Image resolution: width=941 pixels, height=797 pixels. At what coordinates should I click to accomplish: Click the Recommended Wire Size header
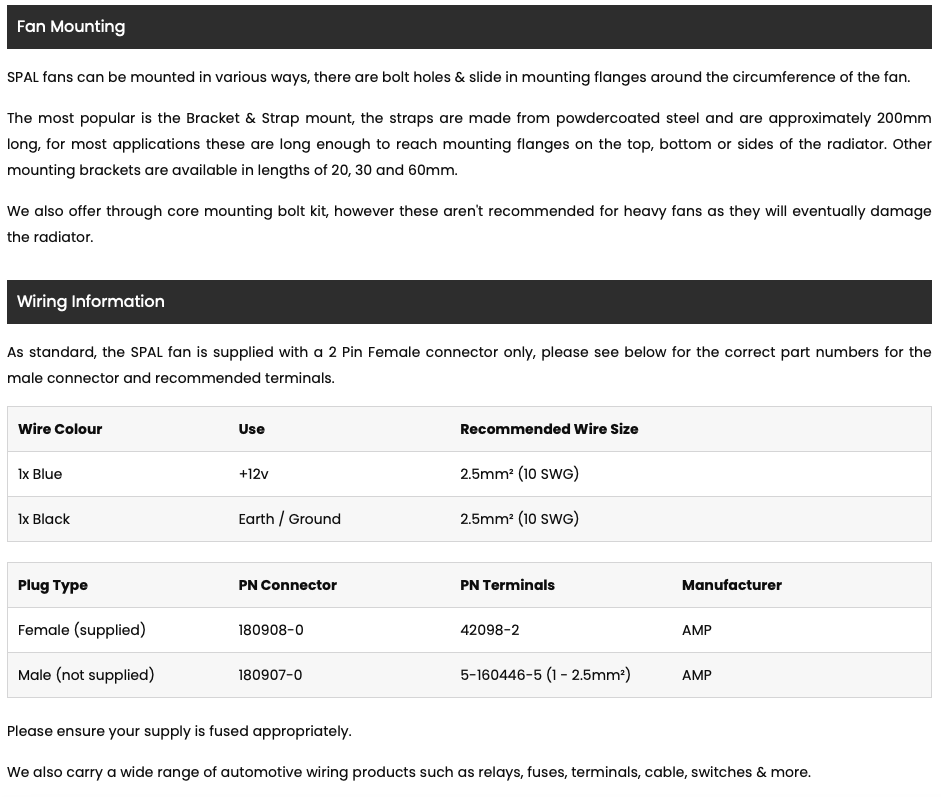pyautogui.click(x=549, y=429)
